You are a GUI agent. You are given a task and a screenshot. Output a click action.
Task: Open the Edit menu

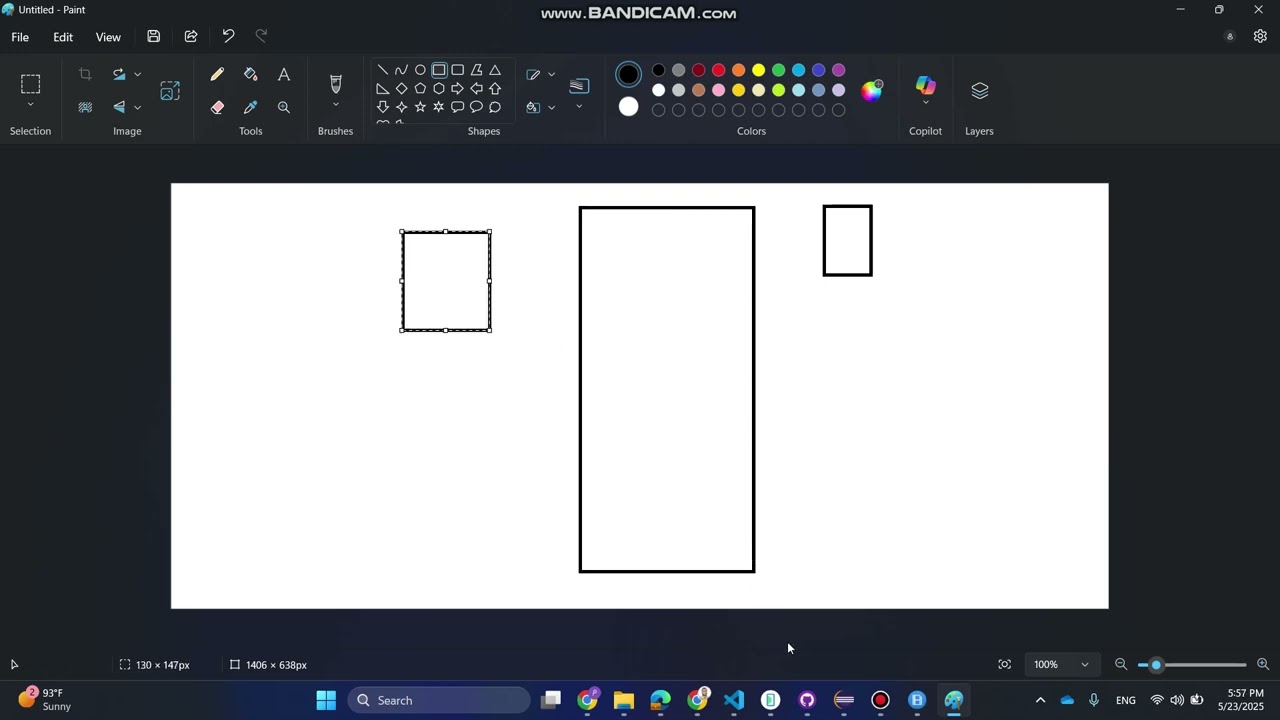pyautogui.click(x=63, y=37)
